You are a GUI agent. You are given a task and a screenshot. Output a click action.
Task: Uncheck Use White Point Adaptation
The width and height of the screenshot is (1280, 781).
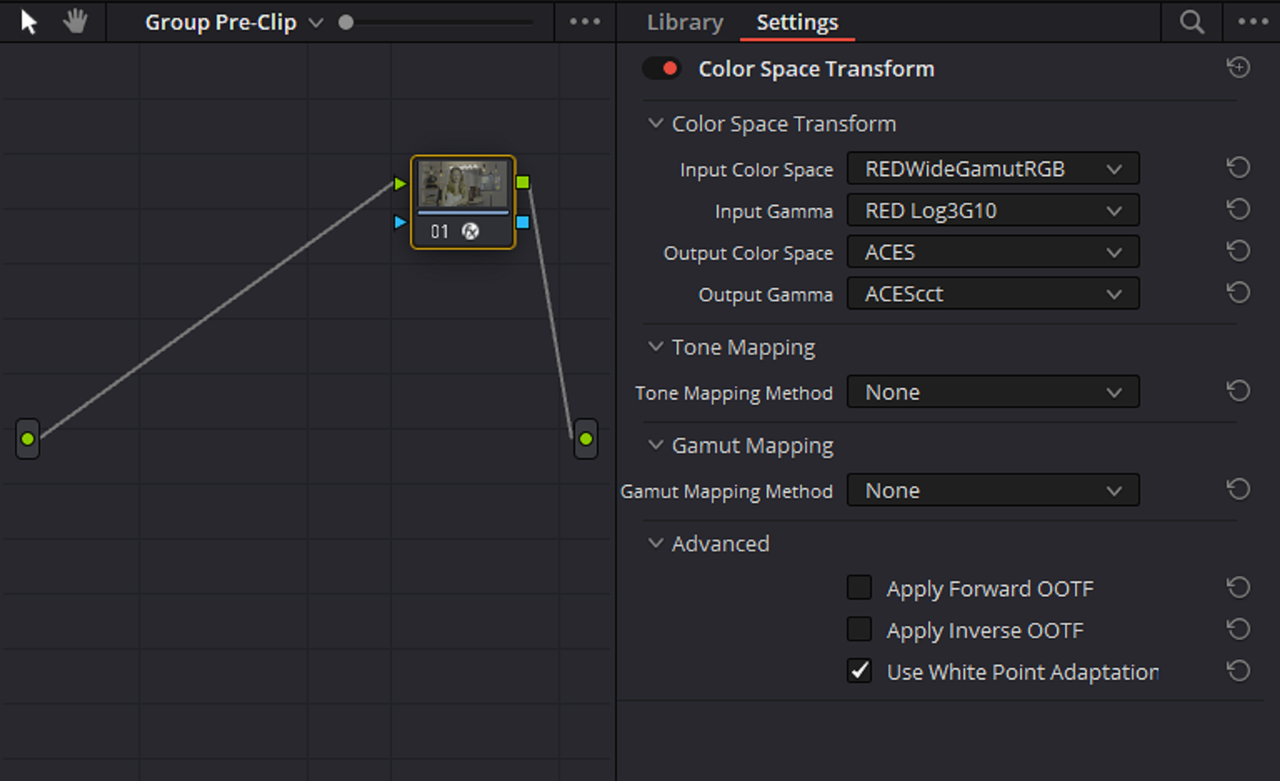859,671
